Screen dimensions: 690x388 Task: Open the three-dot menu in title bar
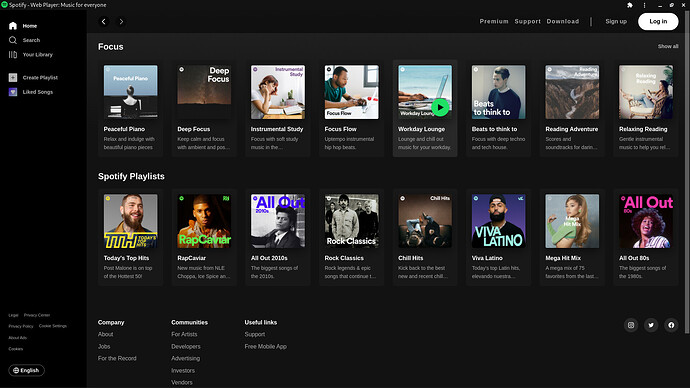point(644,5)
